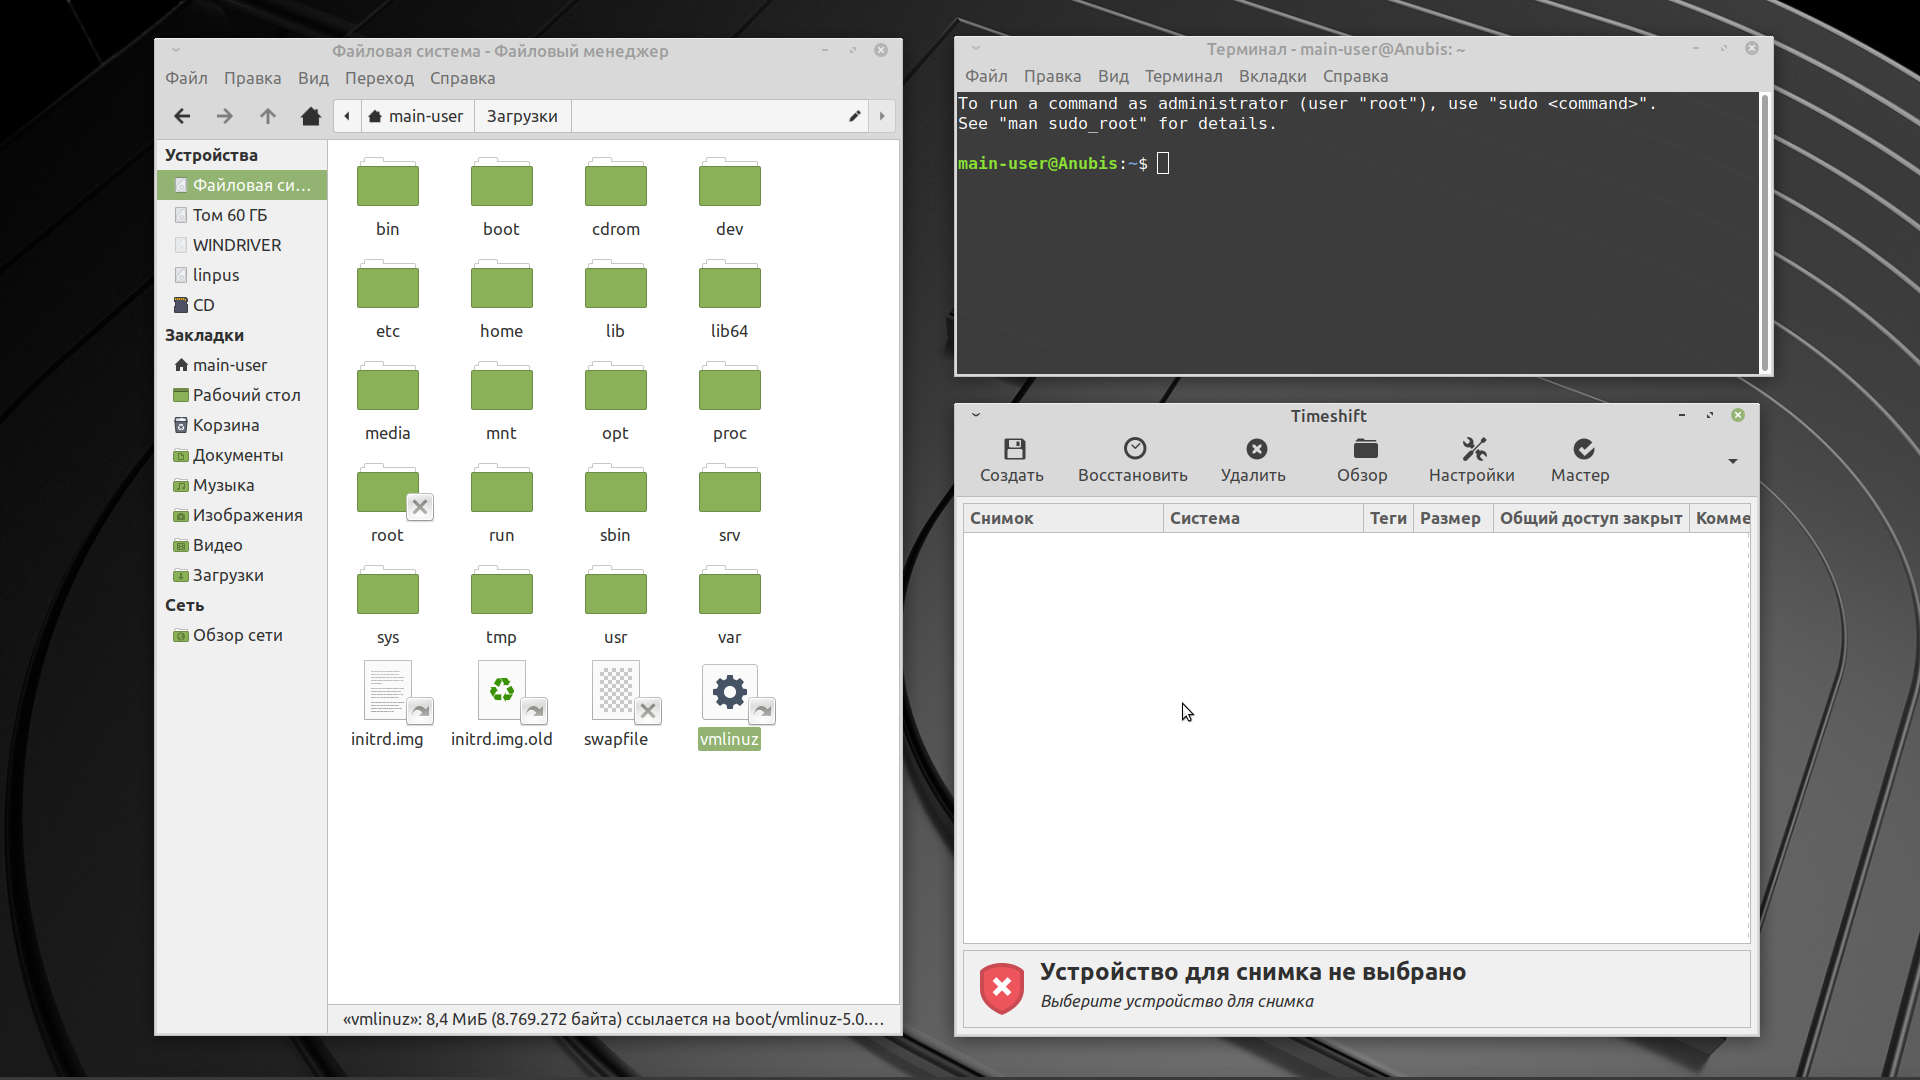Click the Timeshift Delete (Удалить) icon
This screenshot has width=1920, height=1080.
pos(1256,449)
